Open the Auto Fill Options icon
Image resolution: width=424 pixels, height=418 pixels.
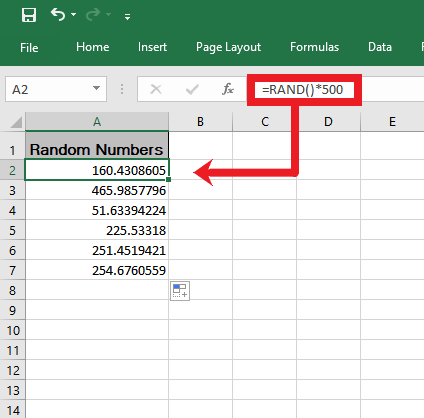180,291
